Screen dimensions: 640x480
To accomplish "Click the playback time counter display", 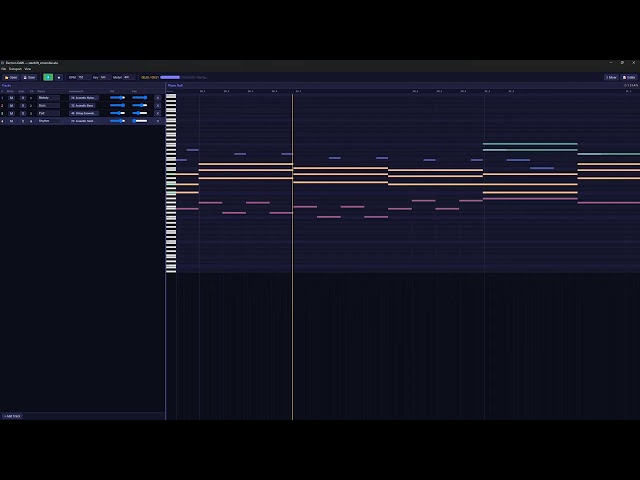I will coord(150,77).
